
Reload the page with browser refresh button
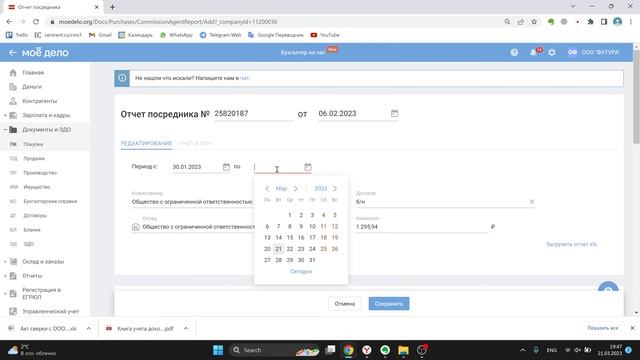36,22
